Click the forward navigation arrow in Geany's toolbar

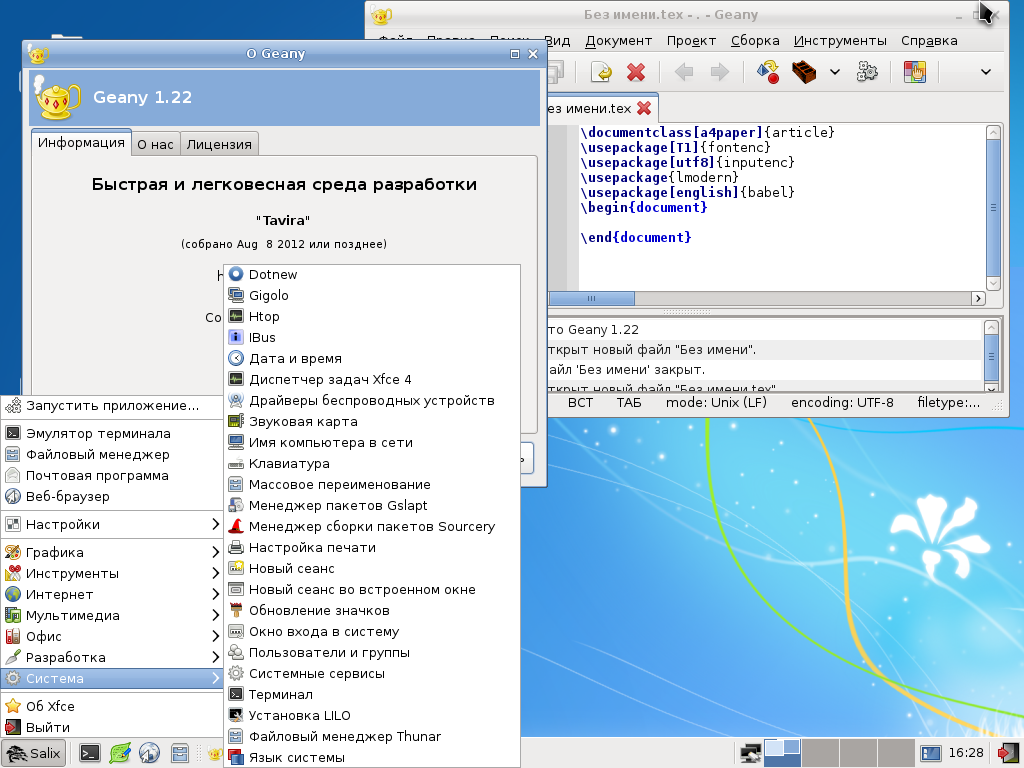pos(719,72)
